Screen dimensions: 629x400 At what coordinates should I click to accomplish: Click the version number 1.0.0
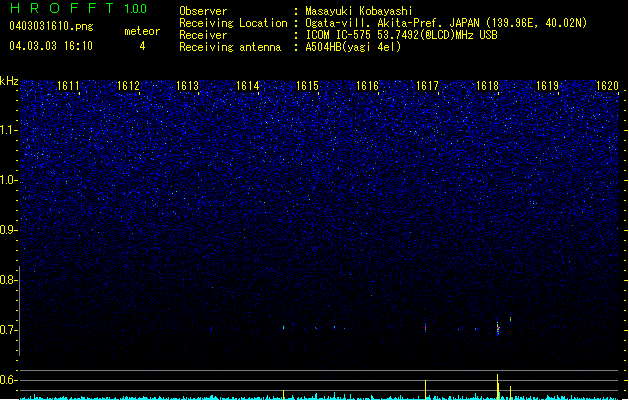coord(136,8)
